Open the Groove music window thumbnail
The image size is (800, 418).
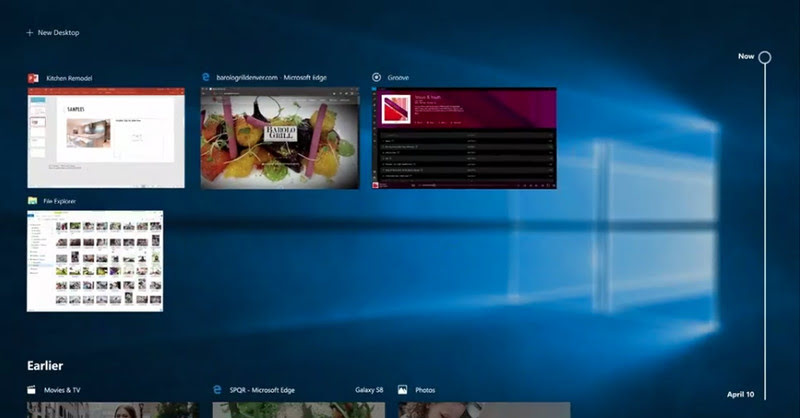464,137
